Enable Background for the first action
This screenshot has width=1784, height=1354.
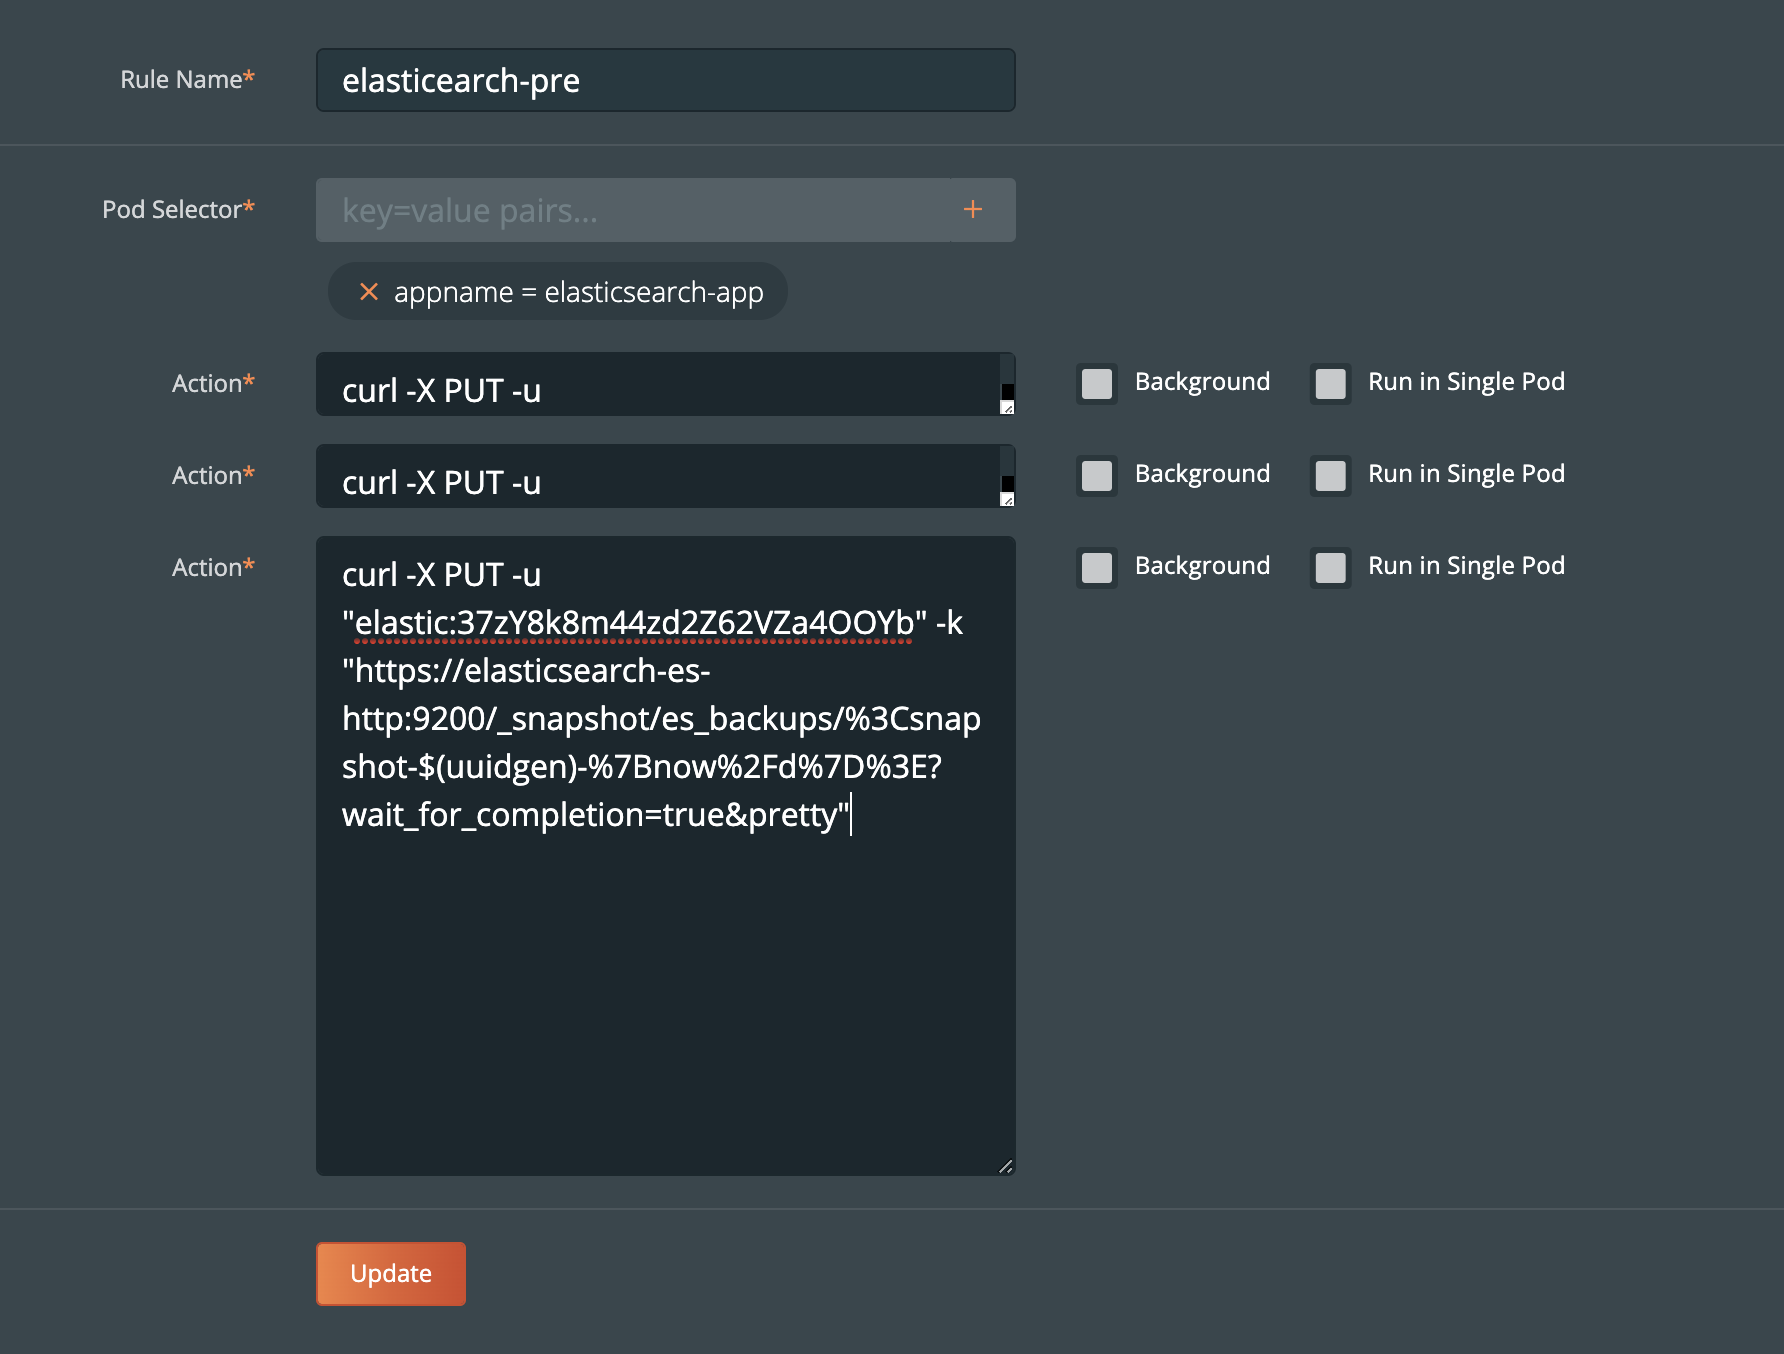1097,383
